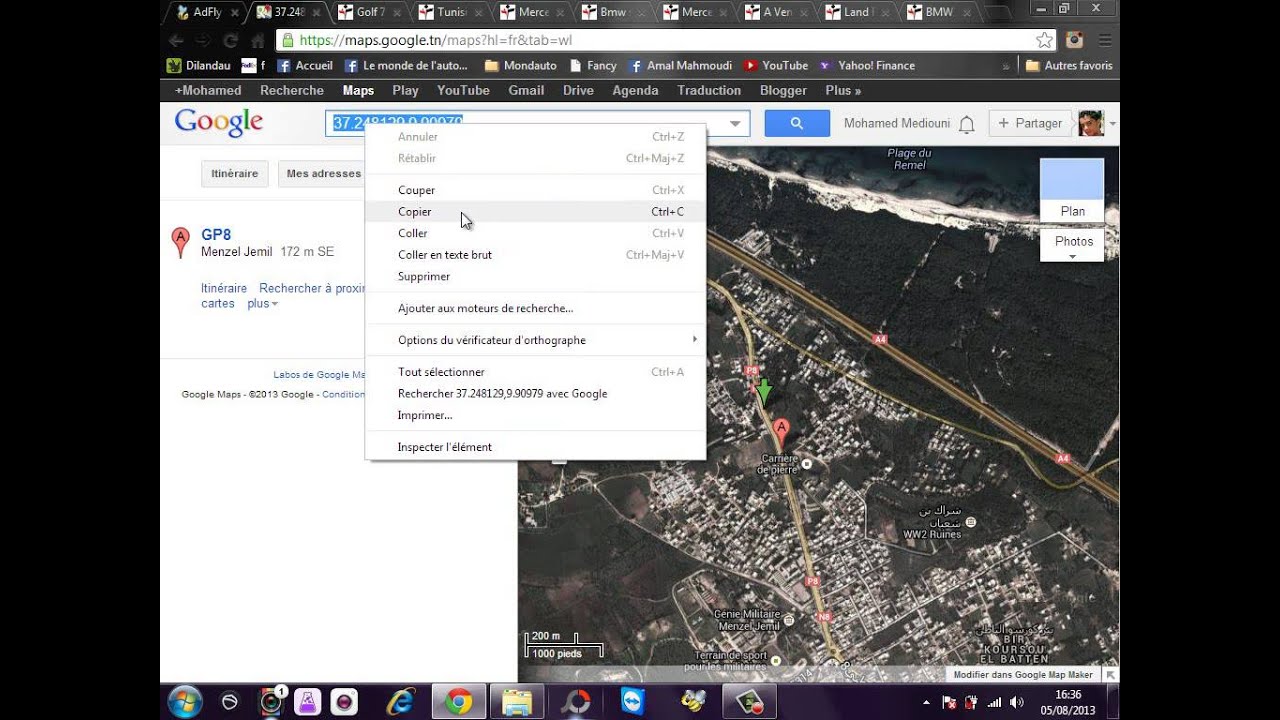Open the Dilandau bookmark
Image resolution: width=1280 pixels, height=720 pixels.
point(199,66)
